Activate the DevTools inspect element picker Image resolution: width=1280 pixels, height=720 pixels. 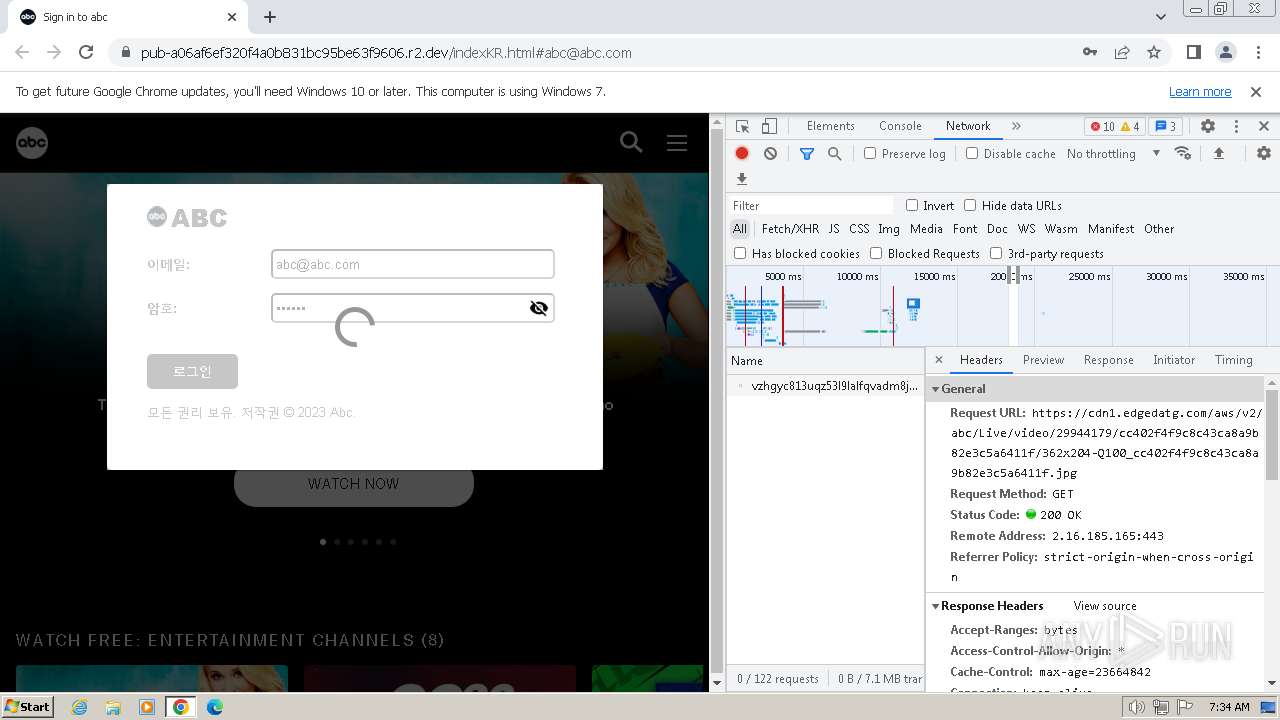(x=742, y=126)
